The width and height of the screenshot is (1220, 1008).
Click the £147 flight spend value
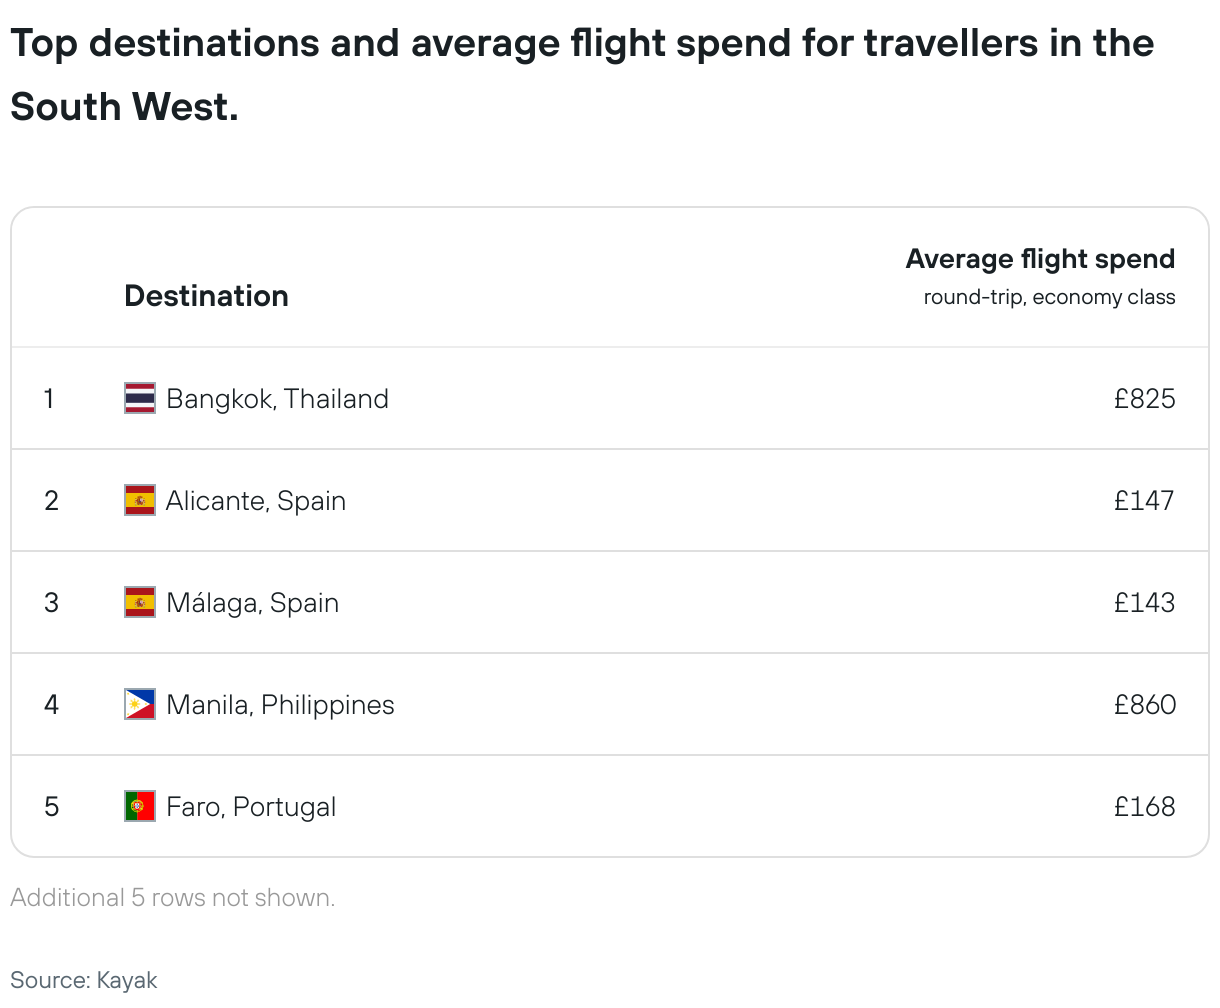(1145, 501)
